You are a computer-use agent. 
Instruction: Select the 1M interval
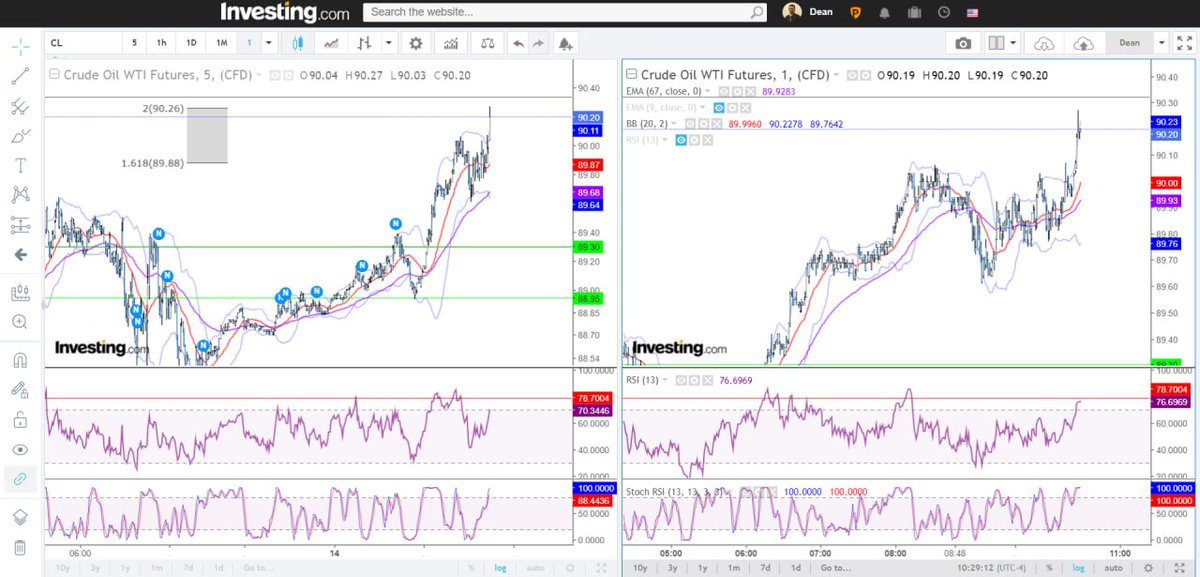point(222,44)
